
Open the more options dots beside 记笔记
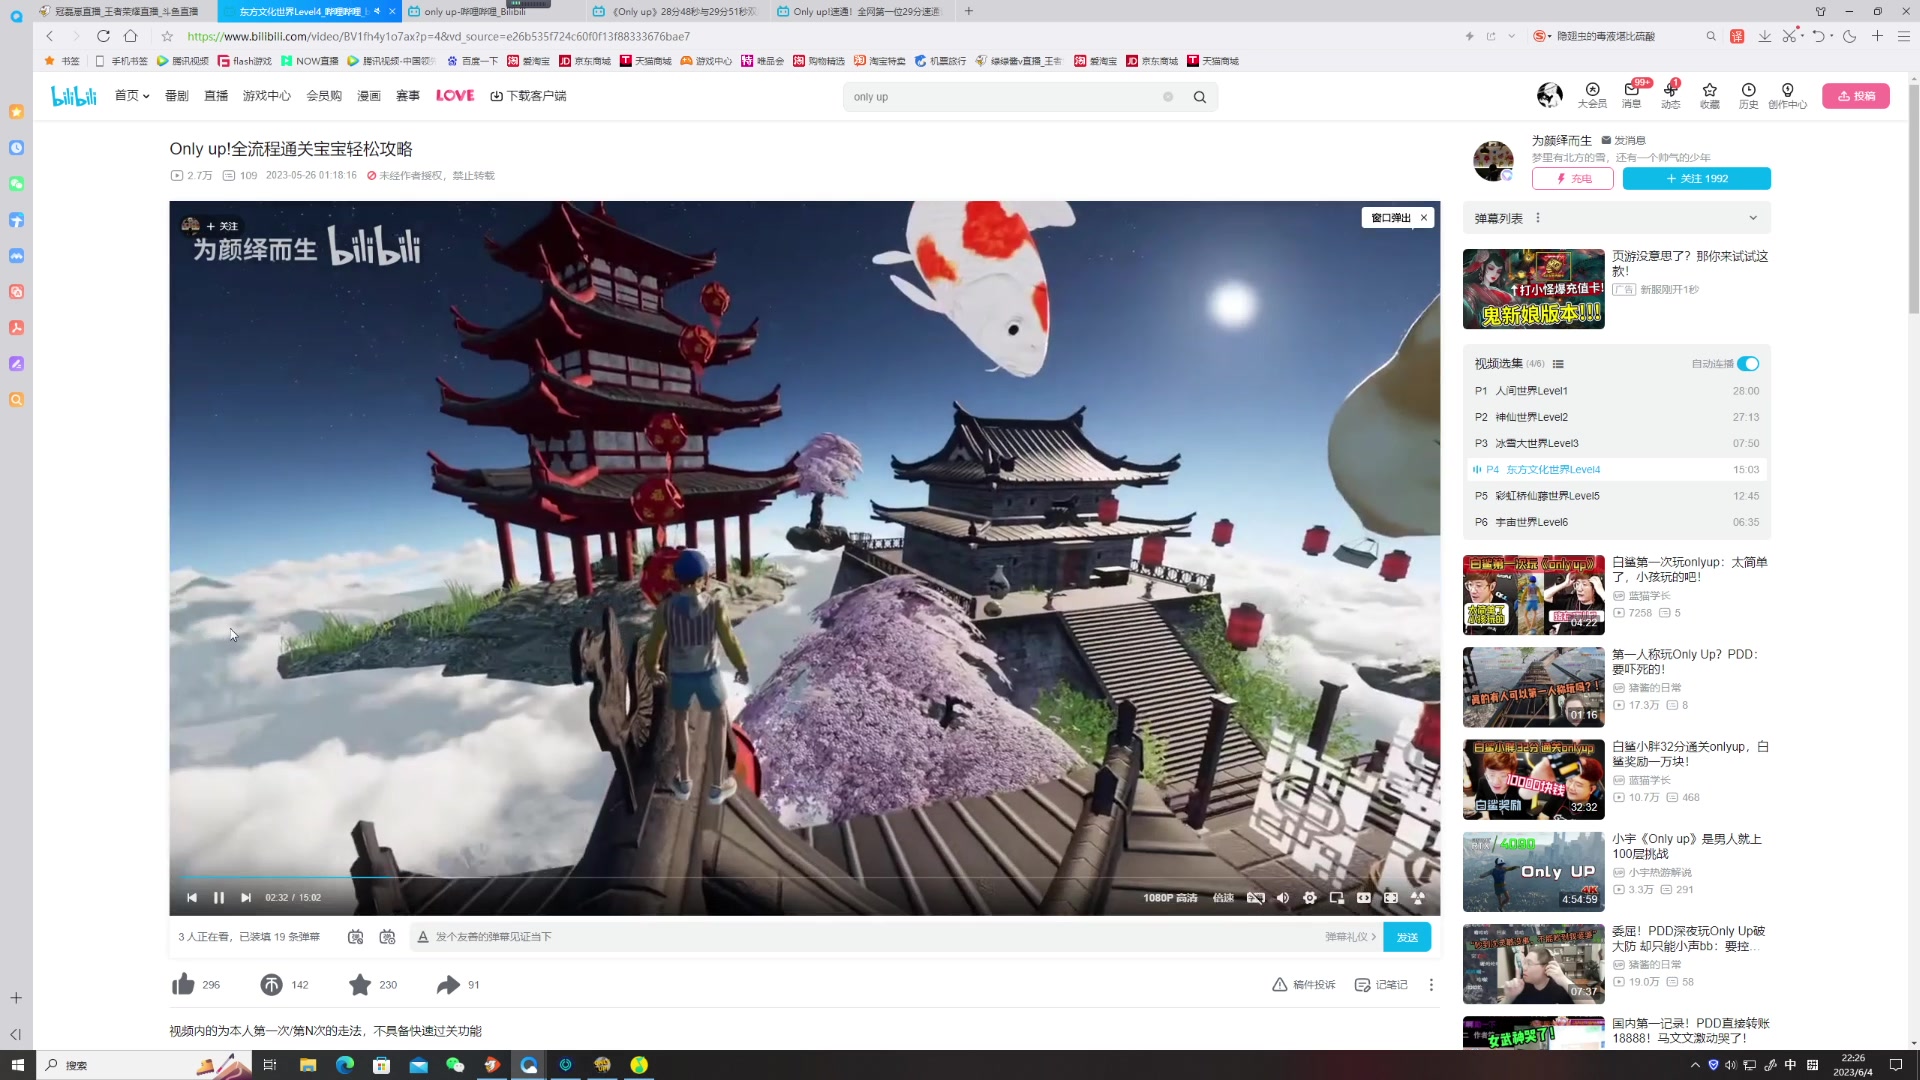pos(1431,985)
